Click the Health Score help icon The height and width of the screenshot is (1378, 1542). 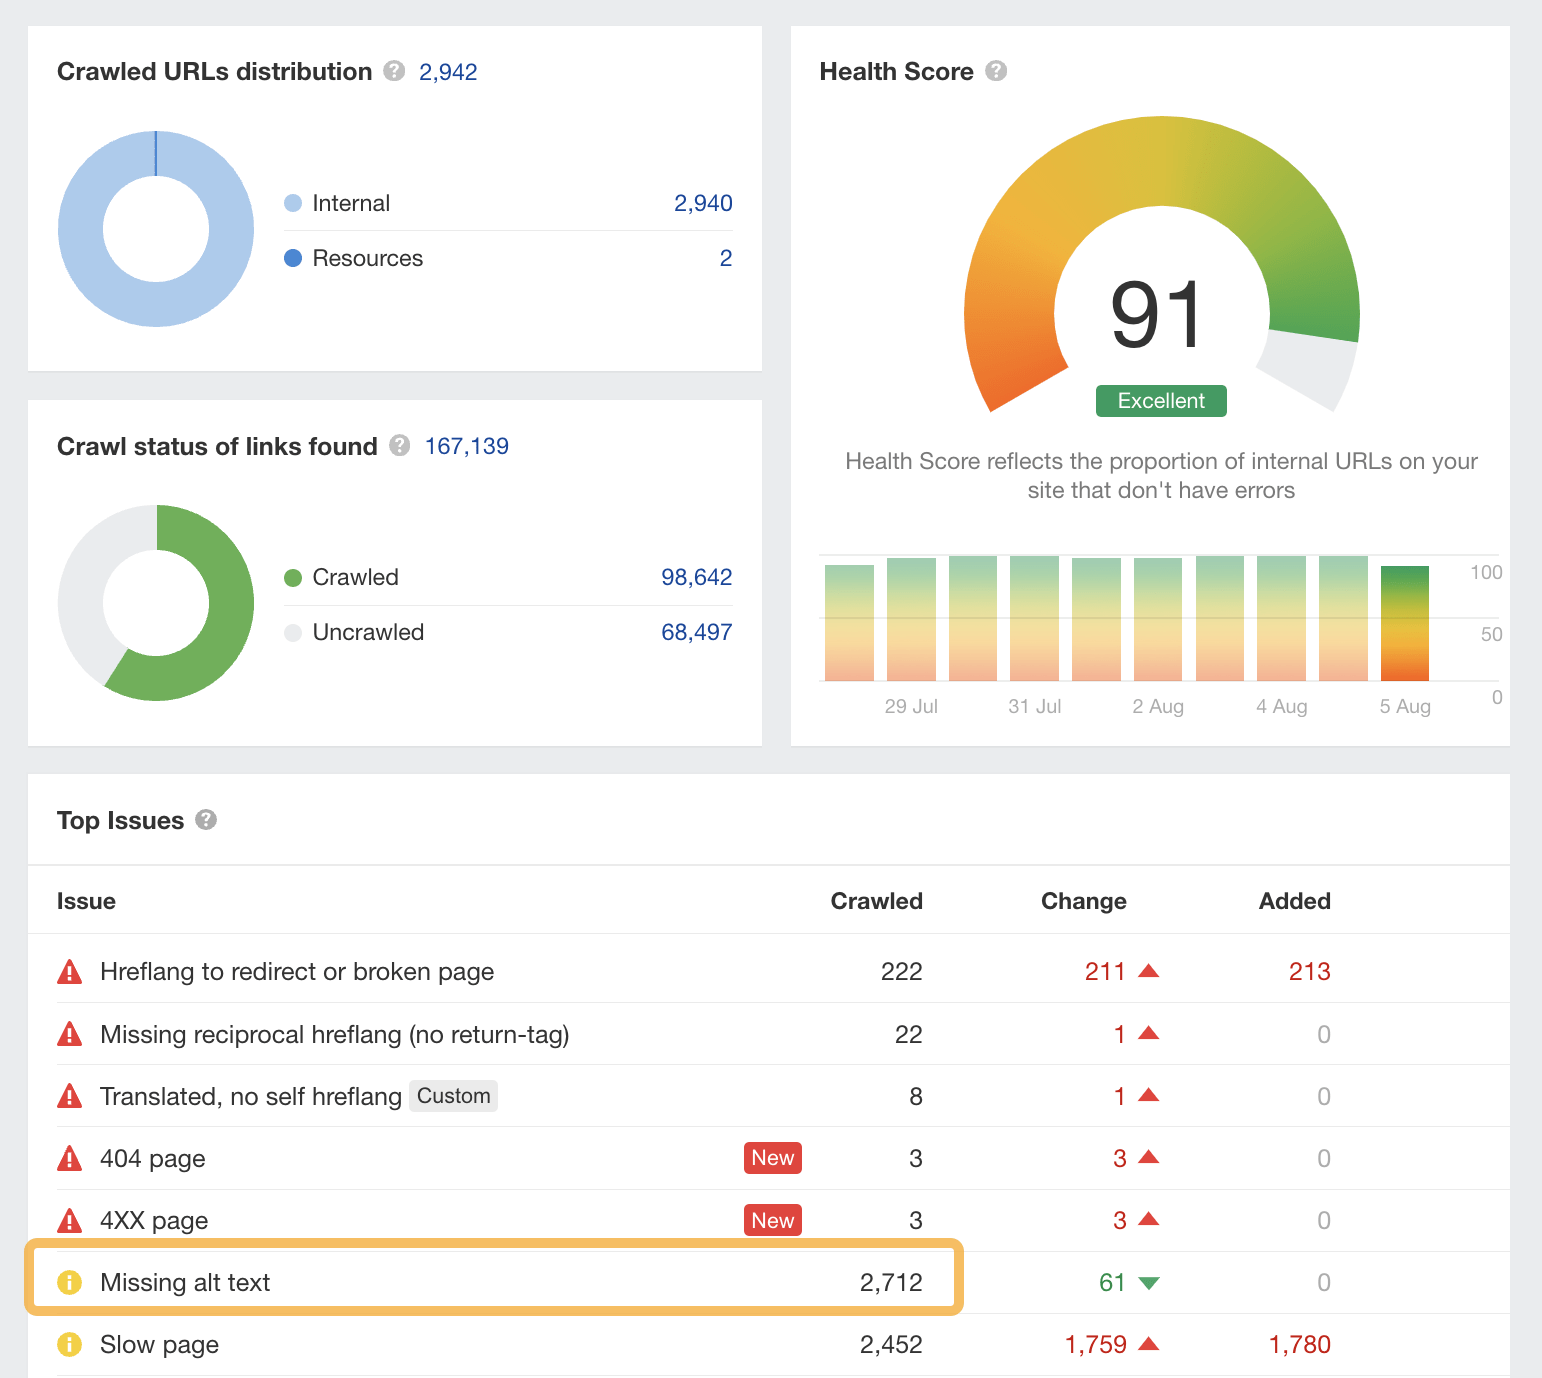pyautogui.click(x=996, y=71)
